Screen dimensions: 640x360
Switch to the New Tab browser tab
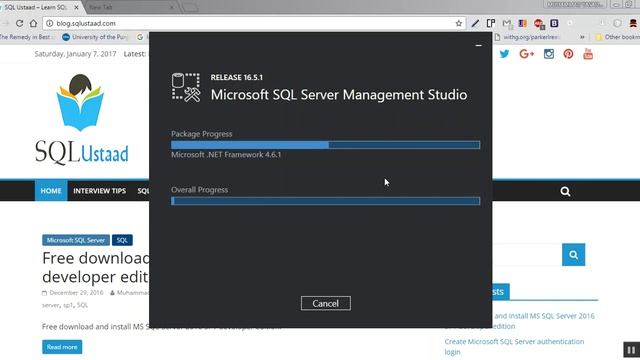click(129, 7)
